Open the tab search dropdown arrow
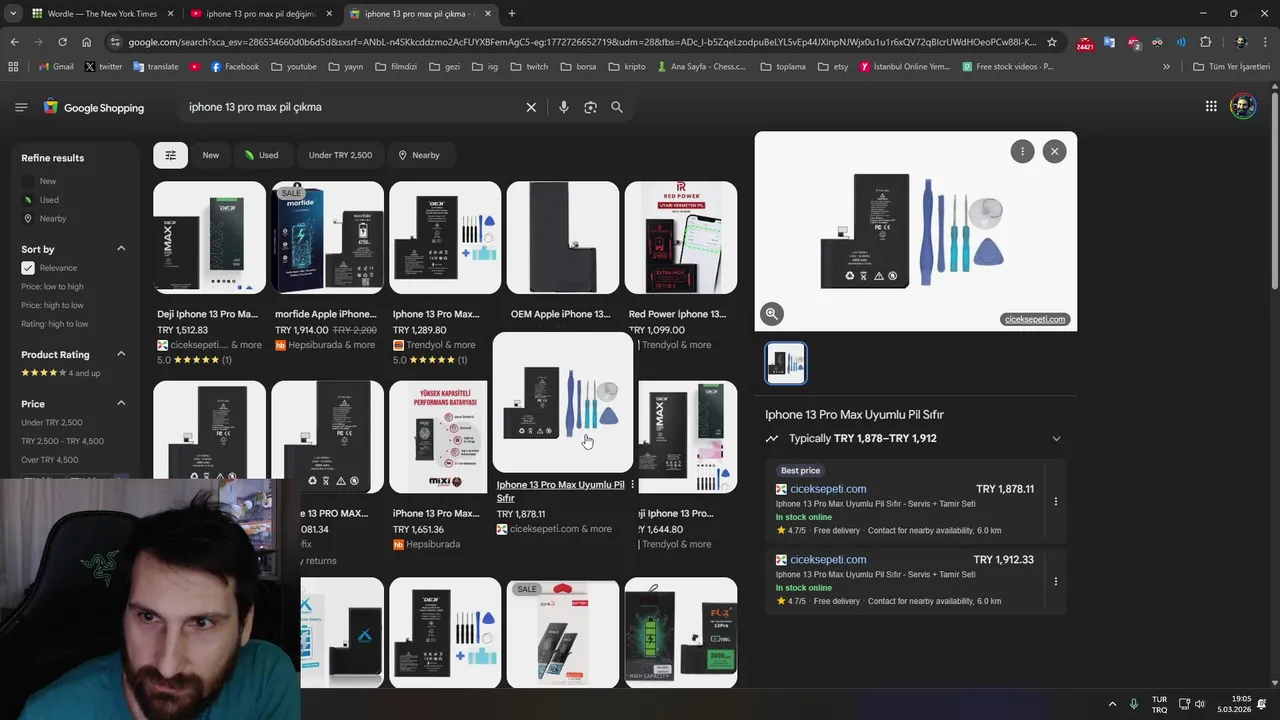Image resolution: width=1280 pixels, height=720 pixels. 13,14
